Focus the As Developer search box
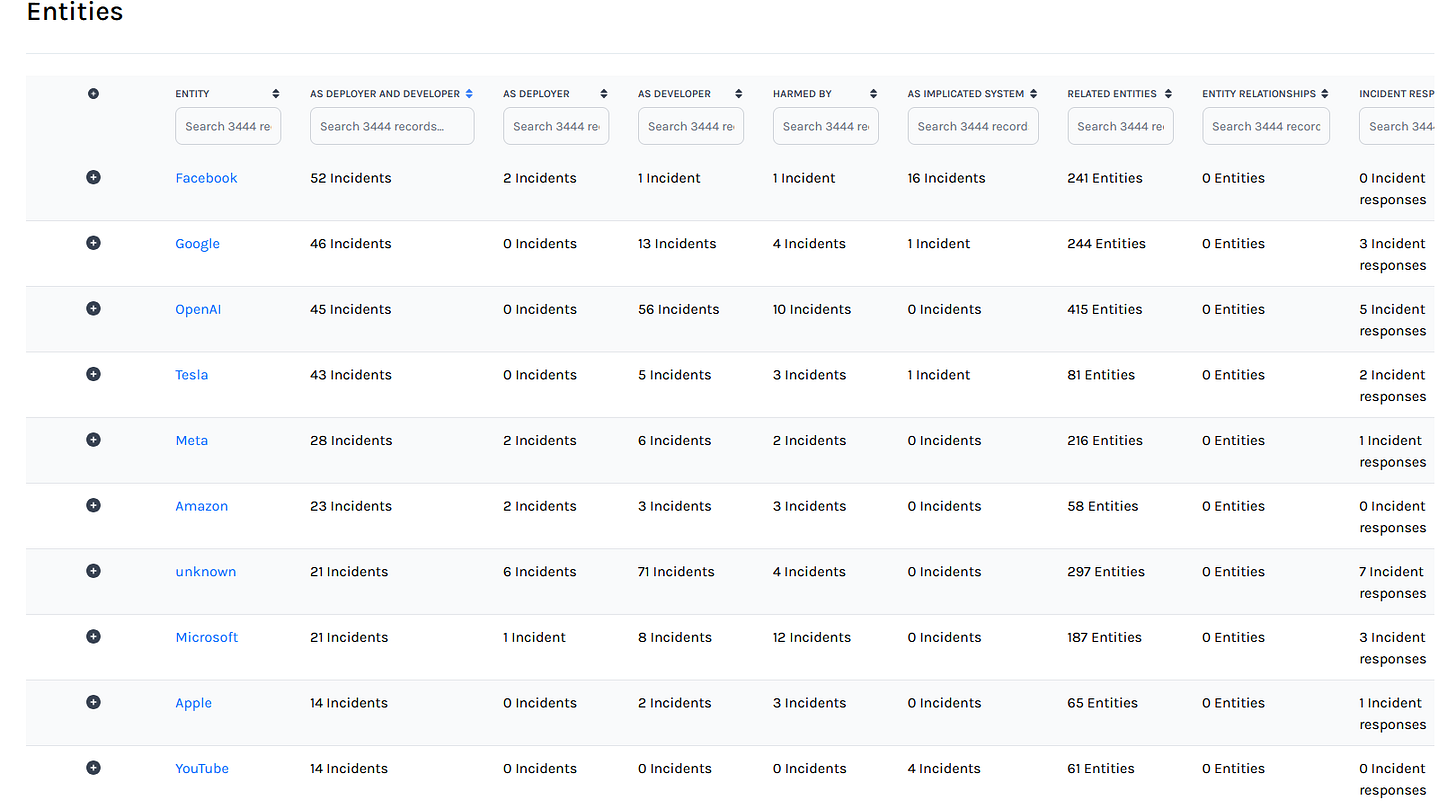Screen dimensions: 1456x810 (x=691, y=126)
